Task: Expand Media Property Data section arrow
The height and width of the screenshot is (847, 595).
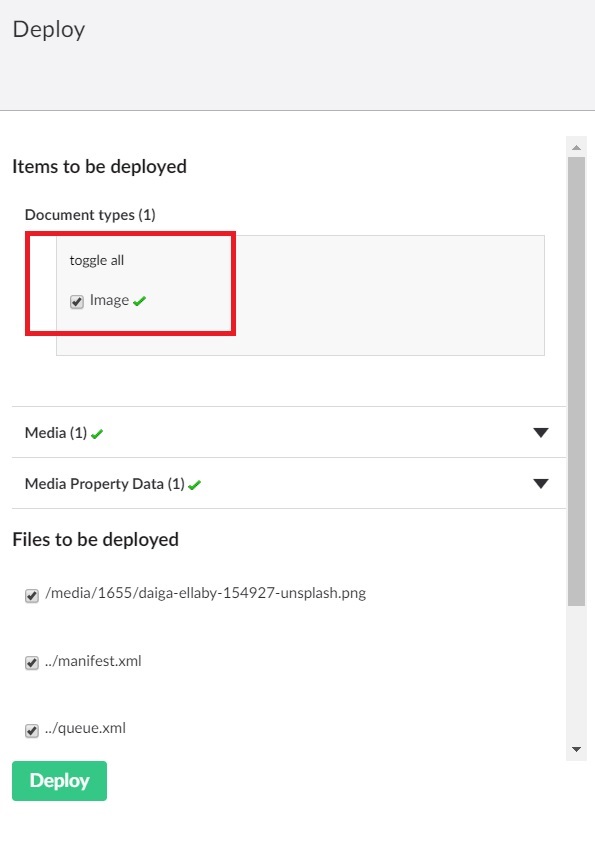Action: tap(540, 483)
